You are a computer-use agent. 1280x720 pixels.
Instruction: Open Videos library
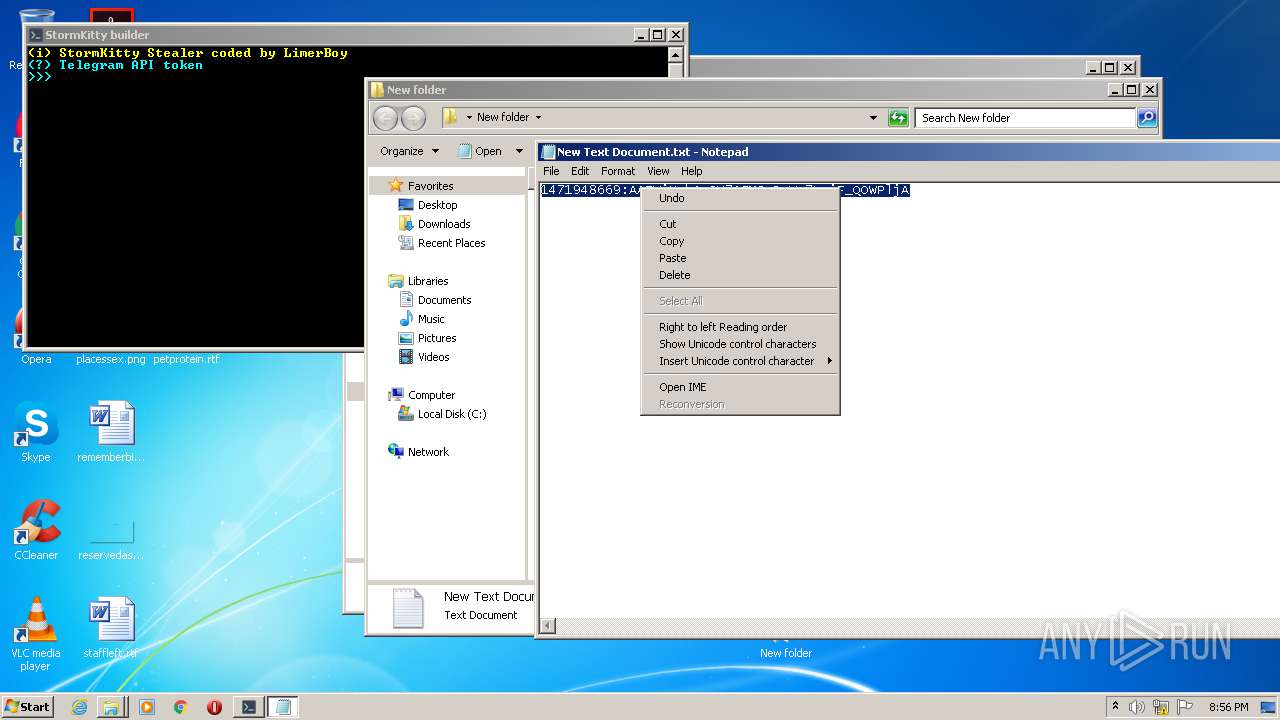pyautogui.click(x=433, y=357)
